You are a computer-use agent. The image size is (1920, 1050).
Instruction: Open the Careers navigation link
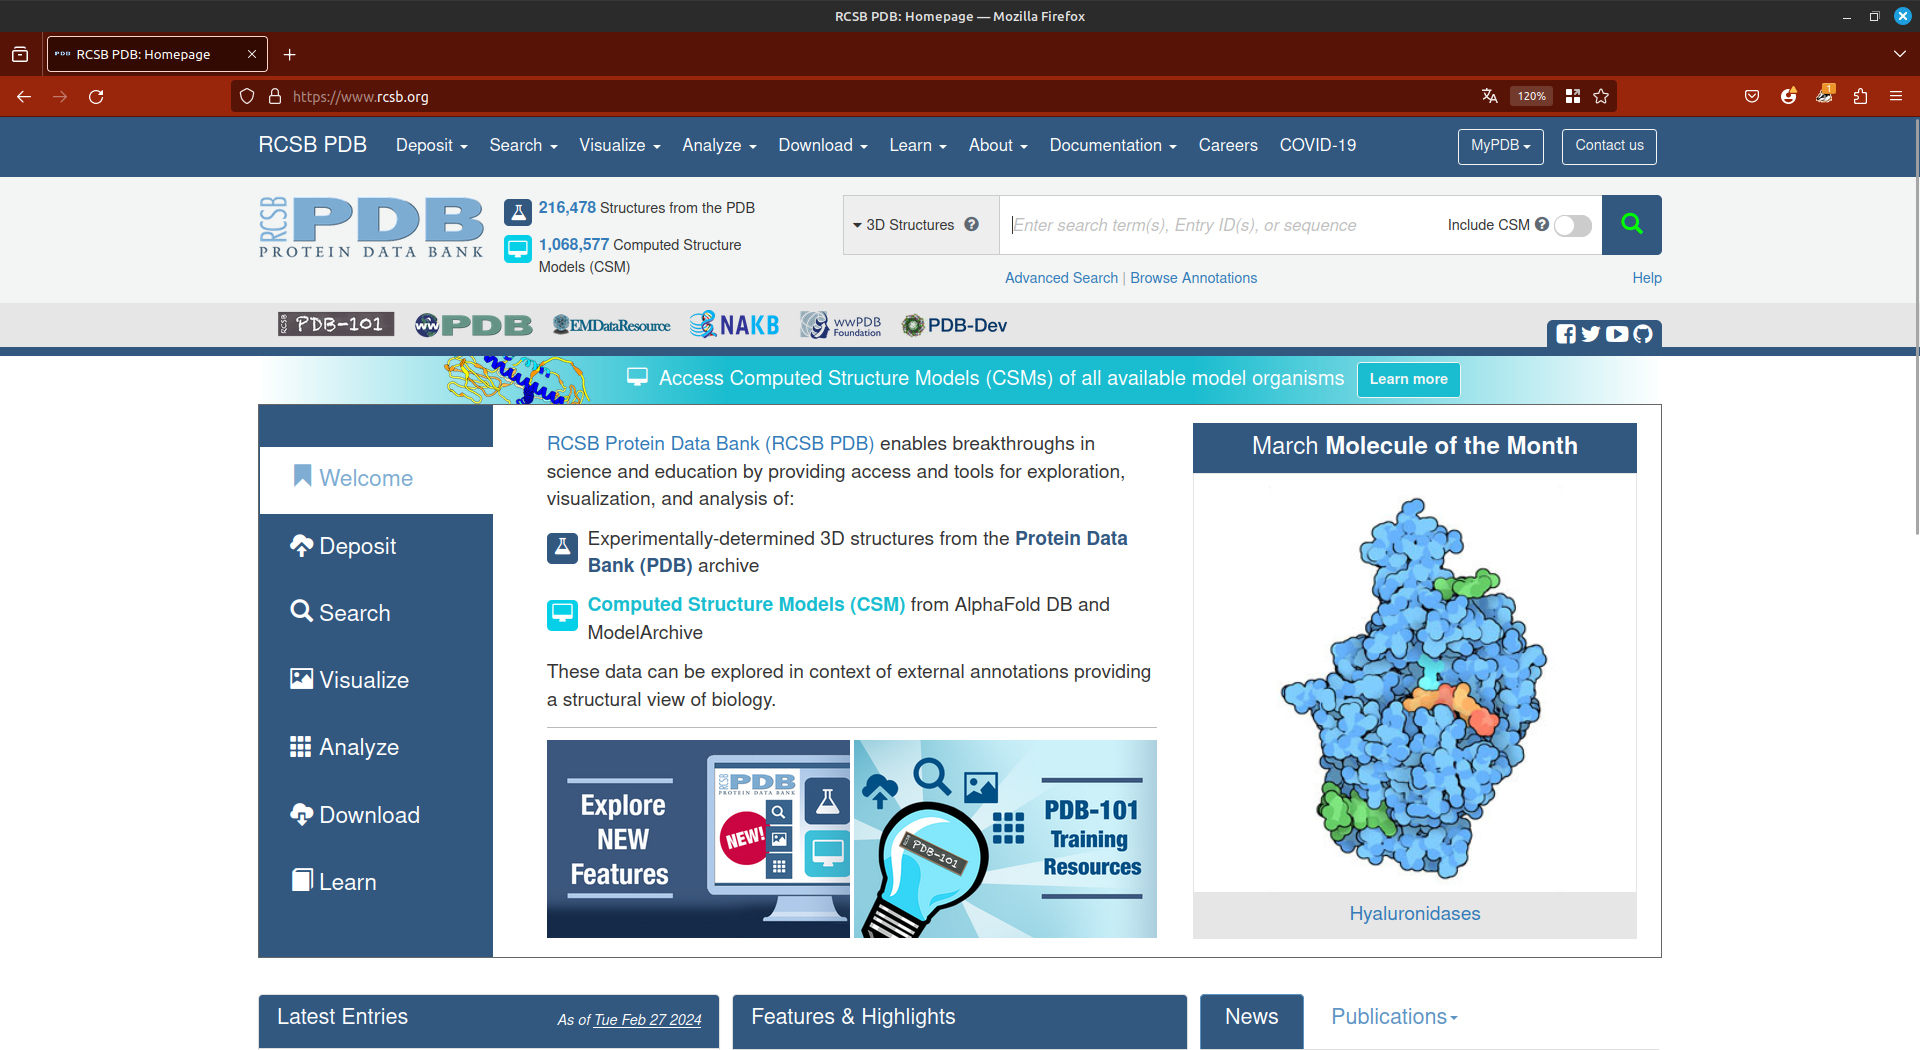pyautogui.click(x=1228, y=146)
